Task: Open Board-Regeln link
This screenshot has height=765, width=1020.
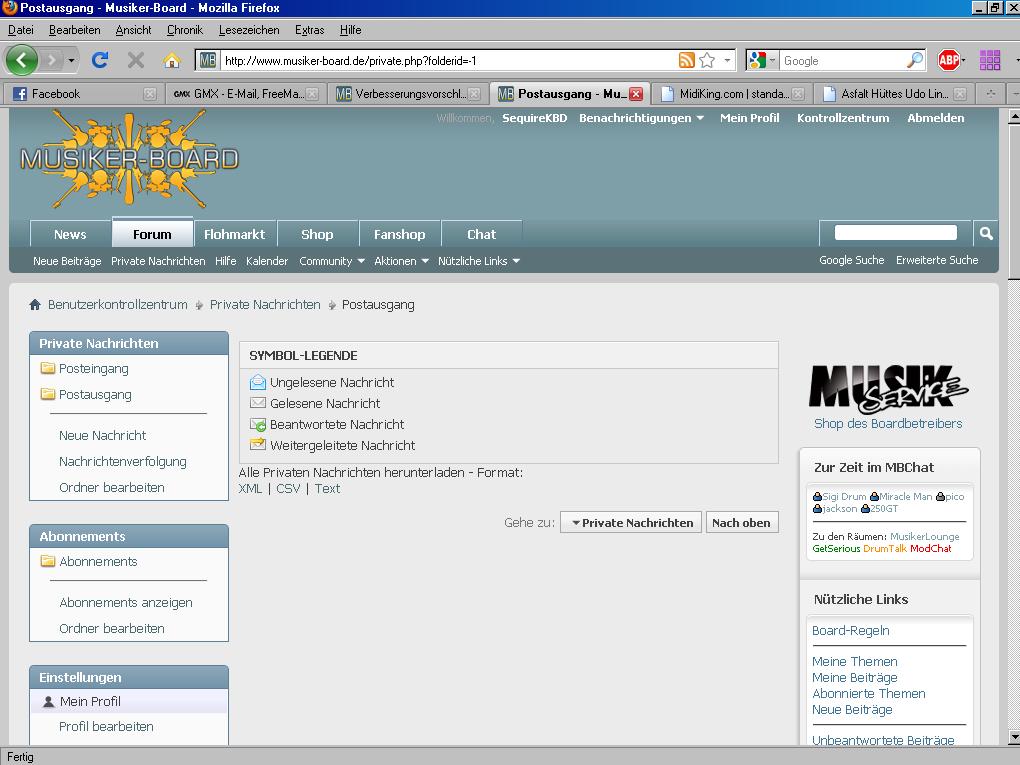Action: click(x=851, y=630)
